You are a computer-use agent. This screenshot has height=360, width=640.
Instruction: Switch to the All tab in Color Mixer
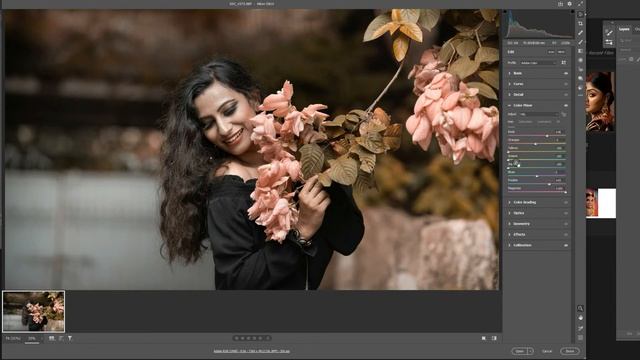point(558,122)
